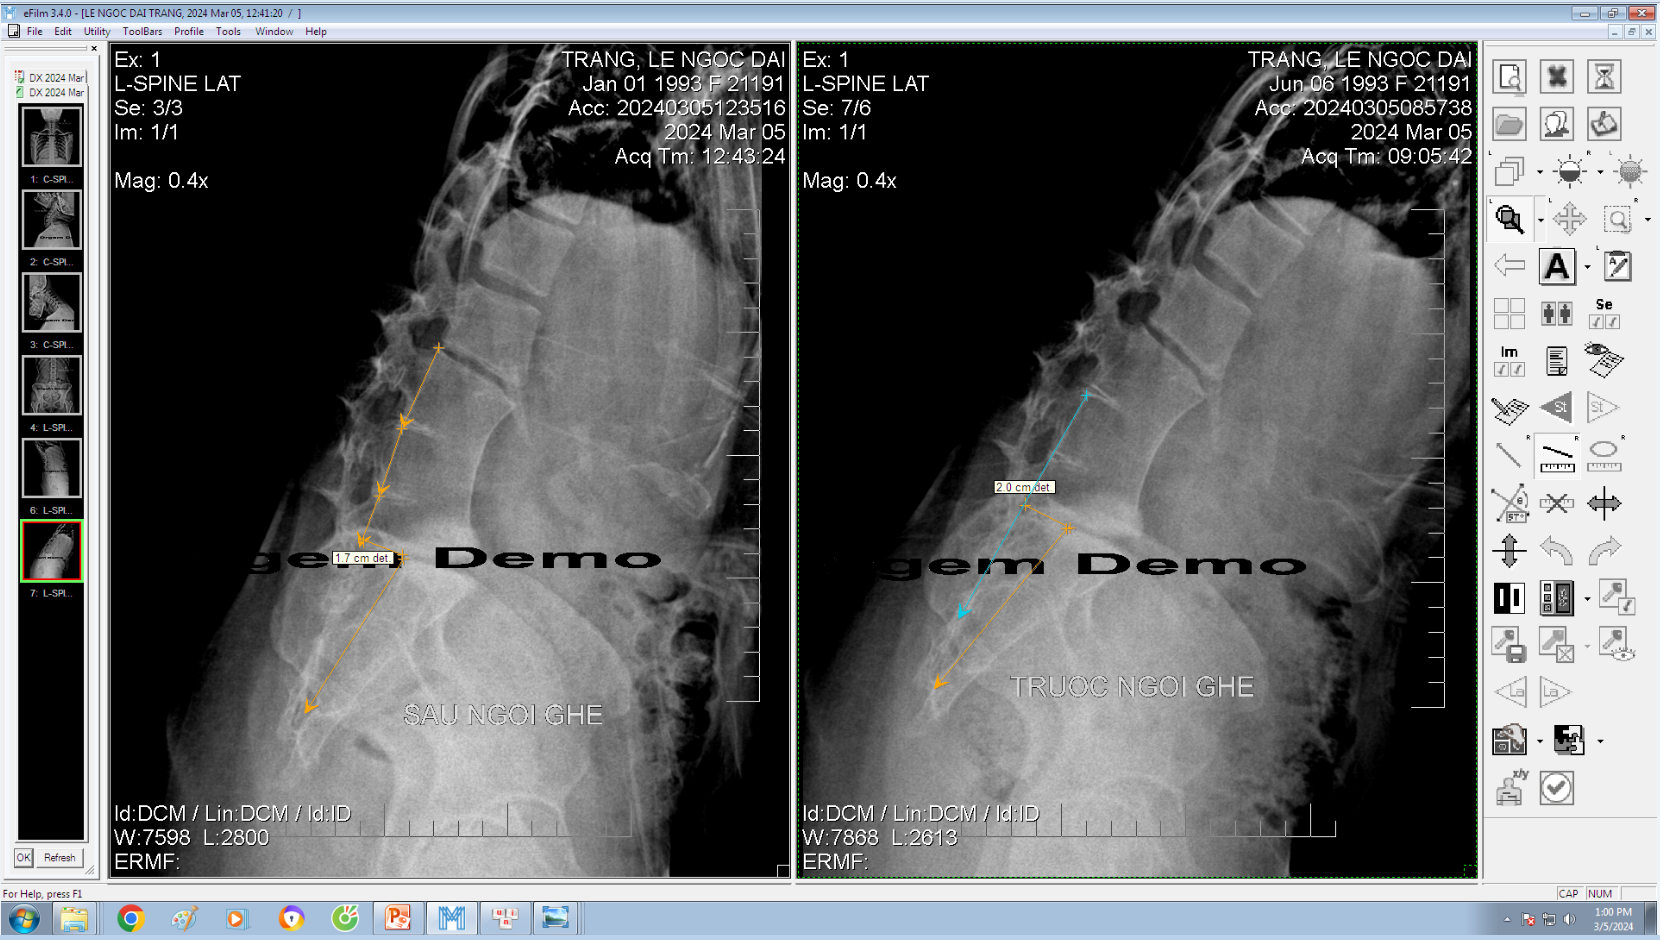Image resolution: width=1660 pixels, height=940 pixels.
Task: Open the search study icon
Action: pyautogui.click(x=1509, y=77)
